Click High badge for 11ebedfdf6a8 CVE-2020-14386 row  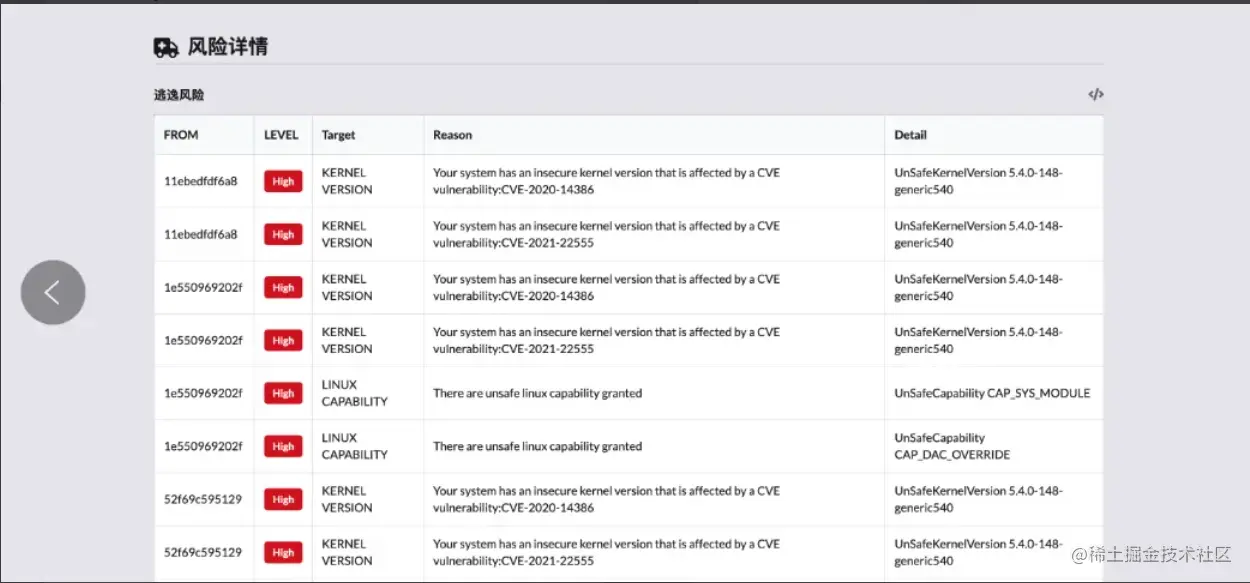[283, 182]
